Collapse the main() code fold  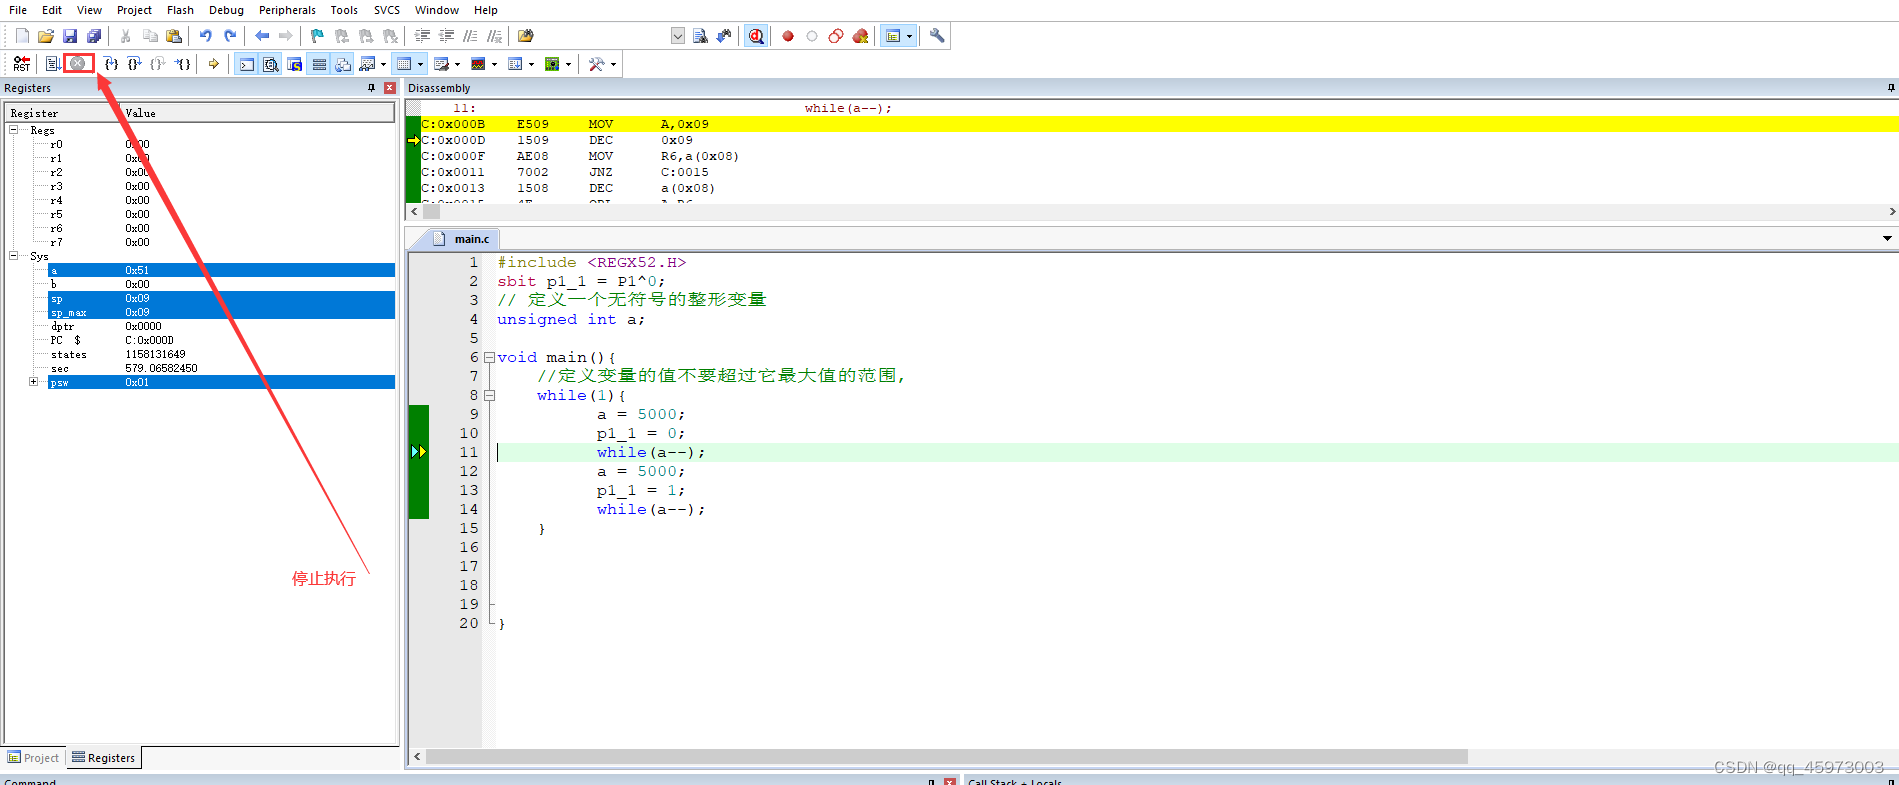click(x=489, y=357)
